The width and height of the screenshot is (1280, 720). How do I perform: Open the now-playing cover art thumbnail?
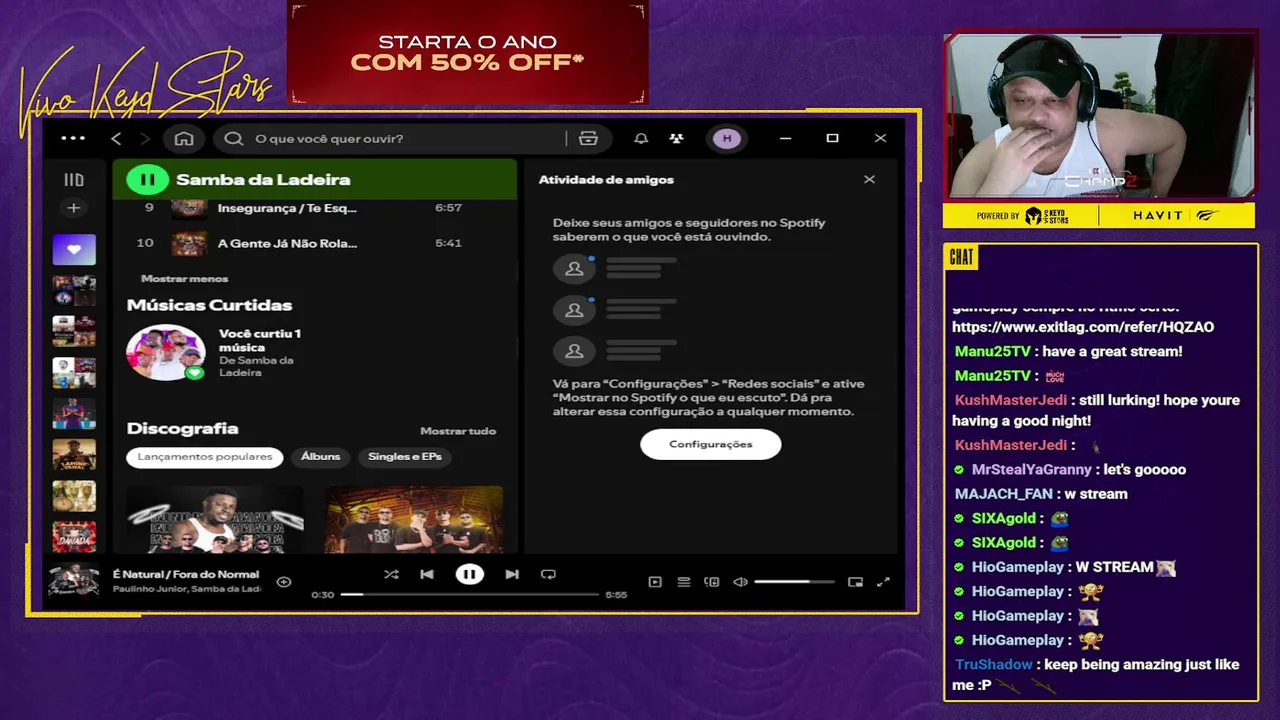pos(74,580)
